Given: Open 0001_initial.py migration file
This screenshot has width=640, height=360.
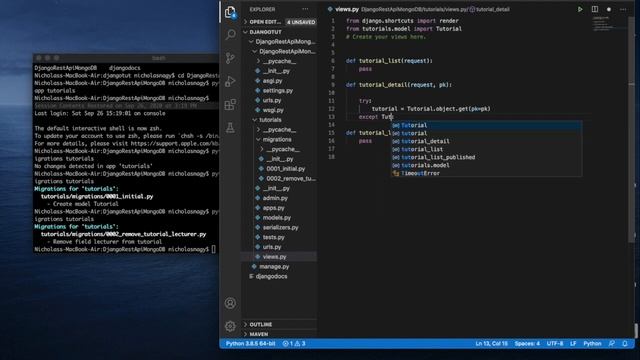Looking at the screenshot, I should point(285,169).
